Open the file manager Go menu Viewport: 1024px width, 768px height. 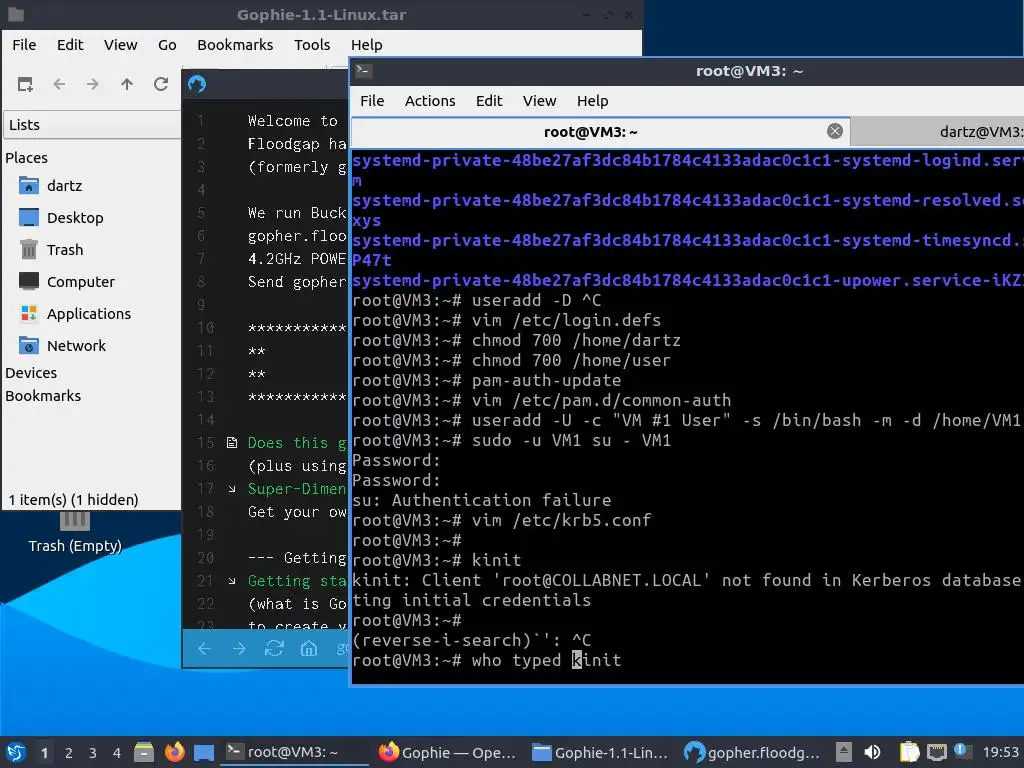pos(167,44)
